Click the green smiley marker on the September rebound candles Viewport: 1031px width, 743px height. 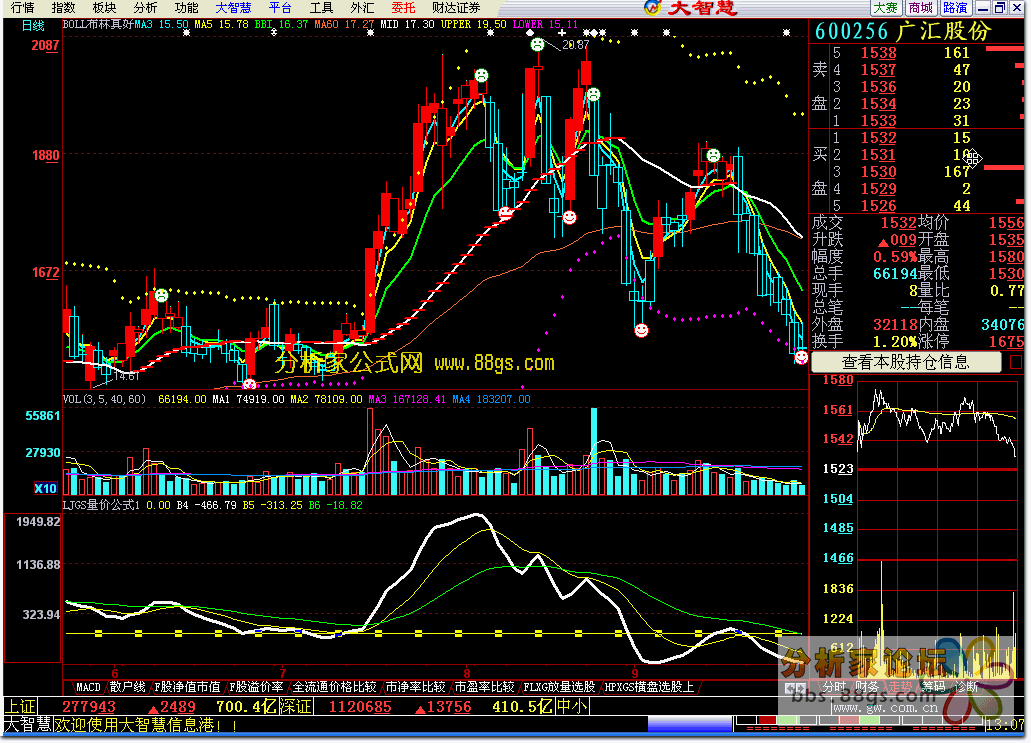(713, 155)
